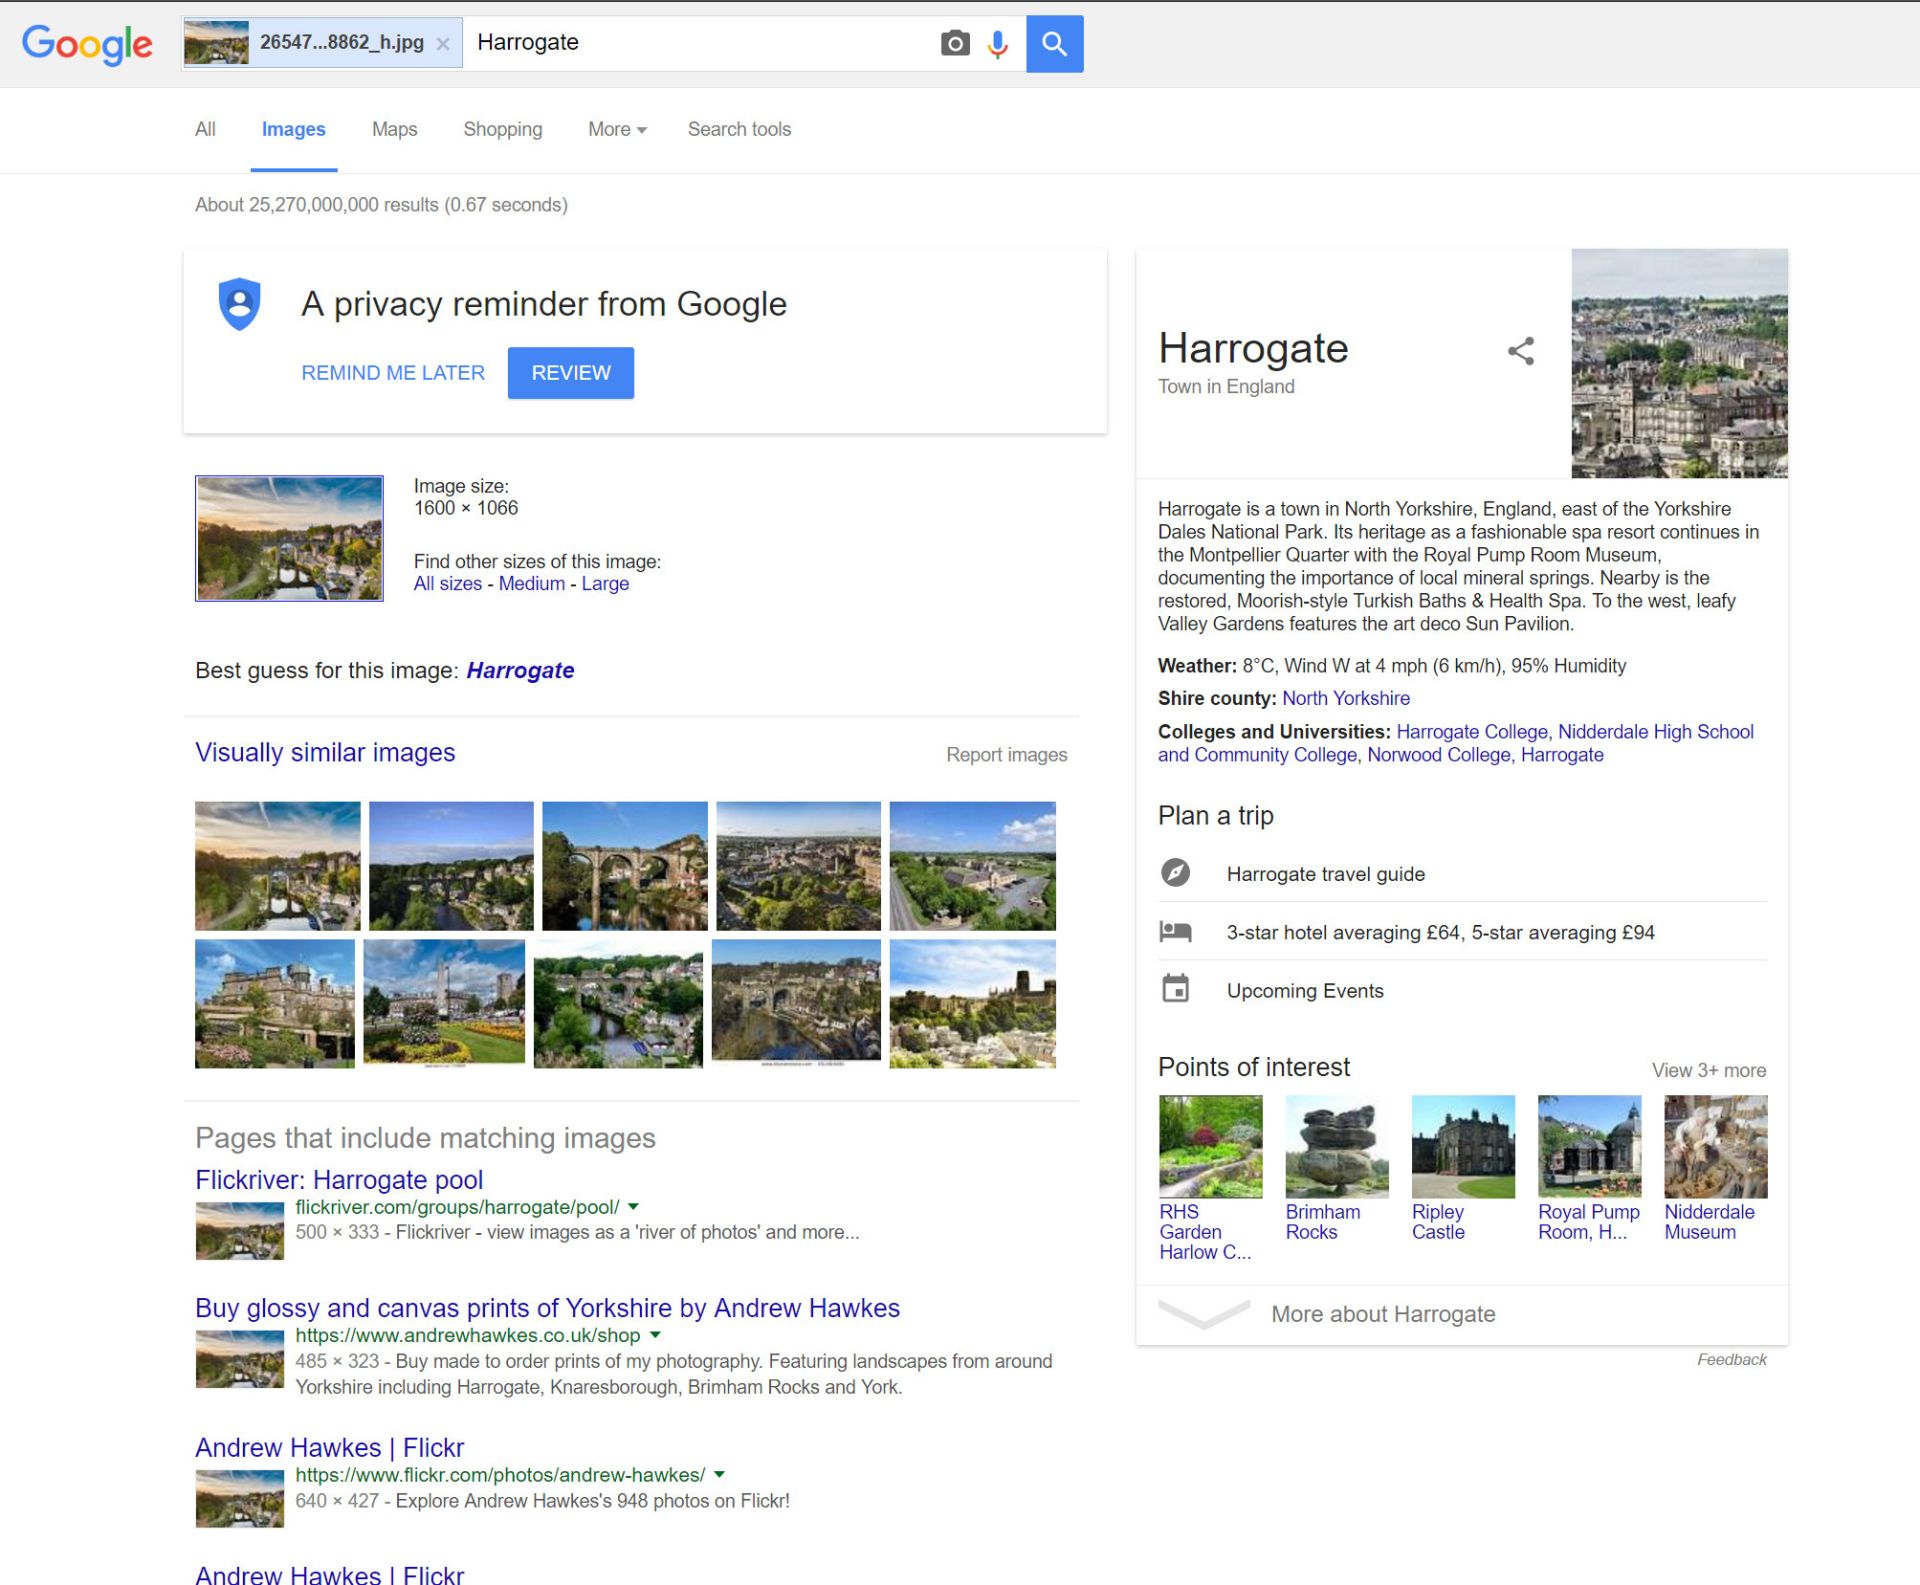1920x1585 pixels.
Task: Open Harrogate College link
Action: (x=1471, y=732)
